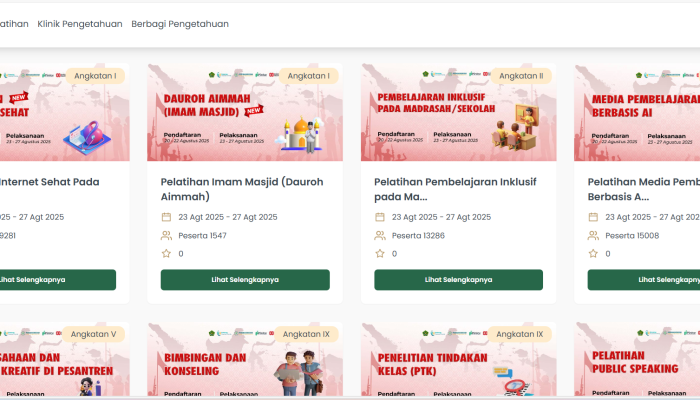Click Angkatan II badge on Inklusif card
Viewport: 700px width, 400px height.
pos(521,76)
